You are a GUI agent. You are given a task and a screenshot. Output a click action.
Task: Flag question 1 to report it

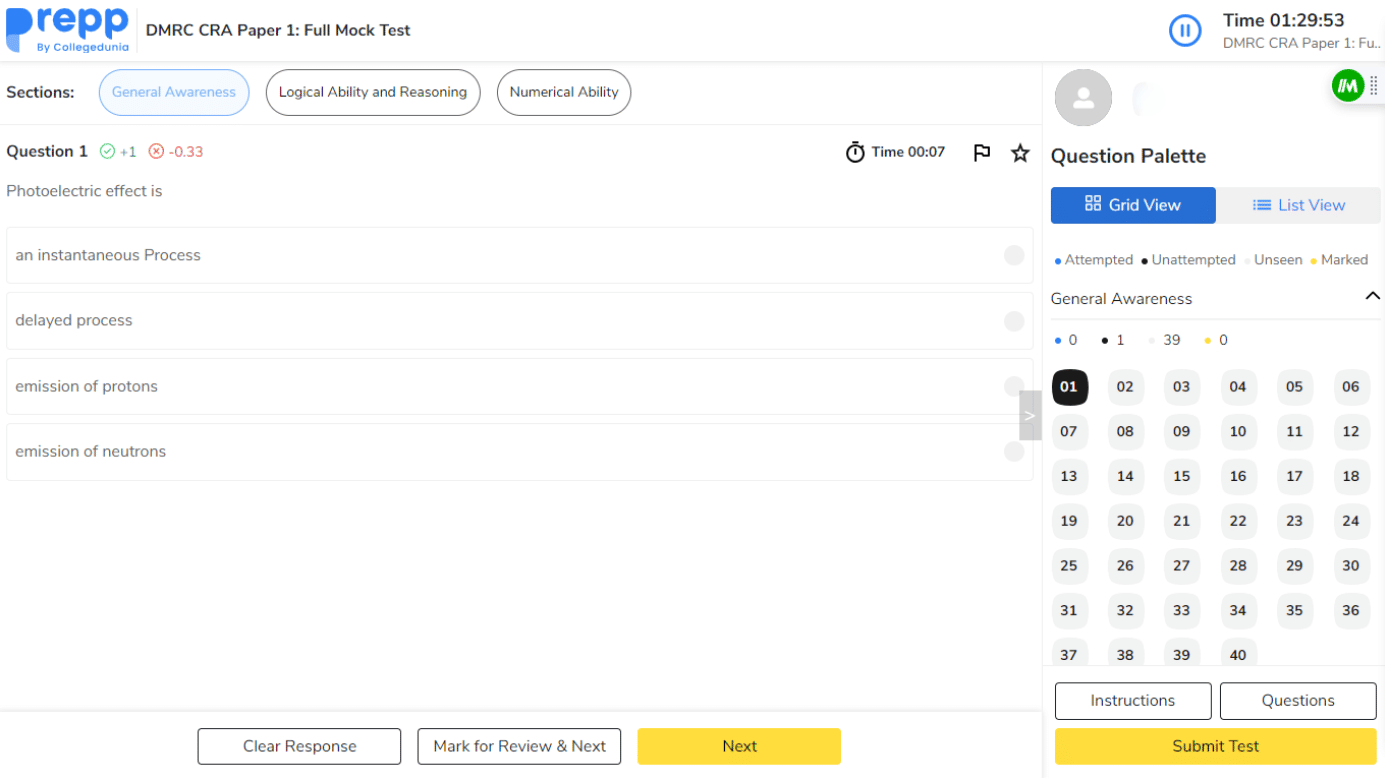982,152
